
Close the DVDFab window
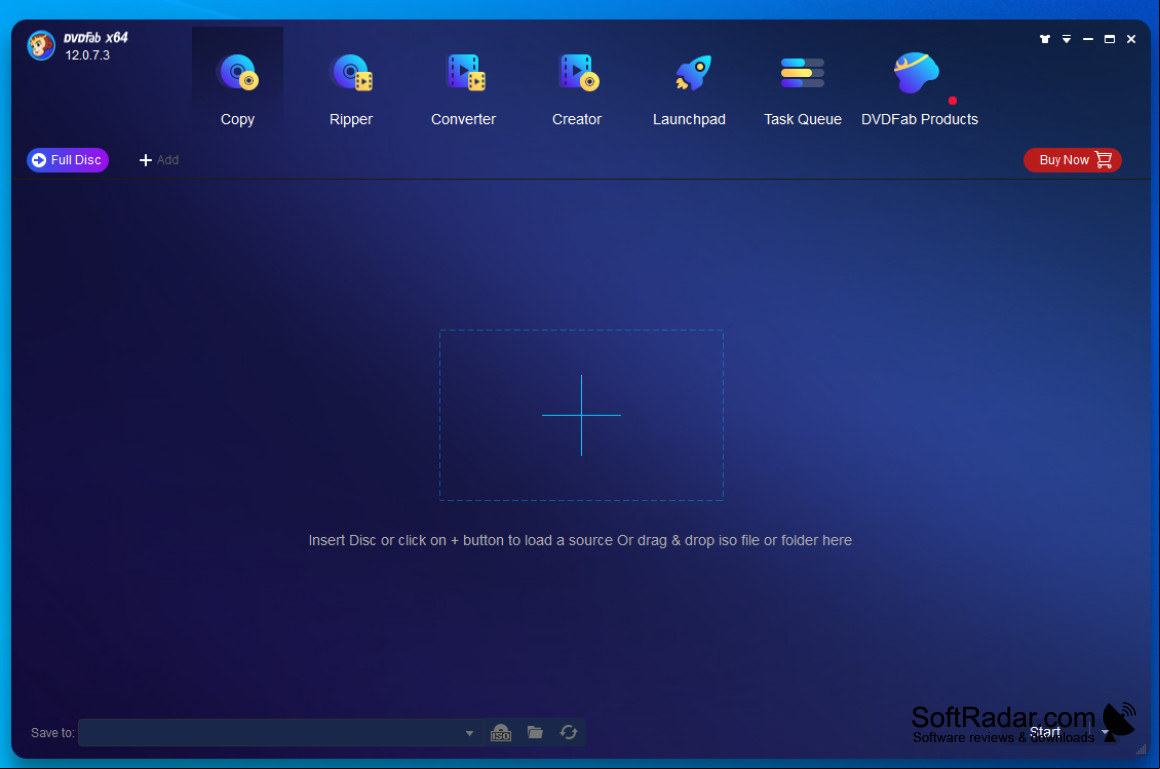pos(1131,39)
